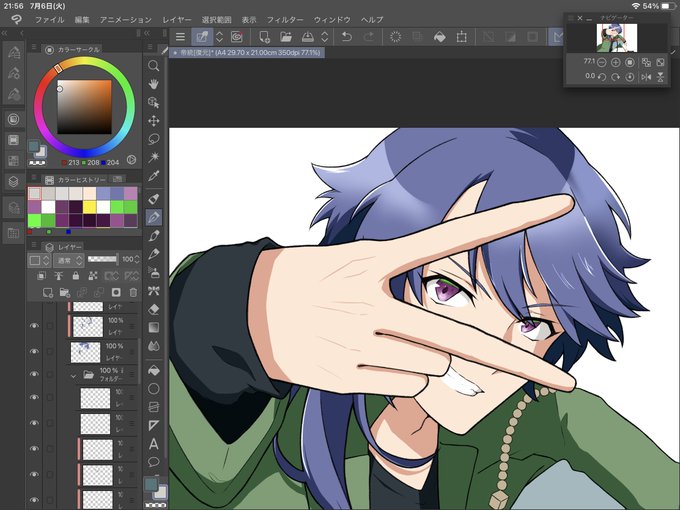Click scale/rotate transform icon in command bar
This screenshot has height=510, width=680.
(461, 37)
